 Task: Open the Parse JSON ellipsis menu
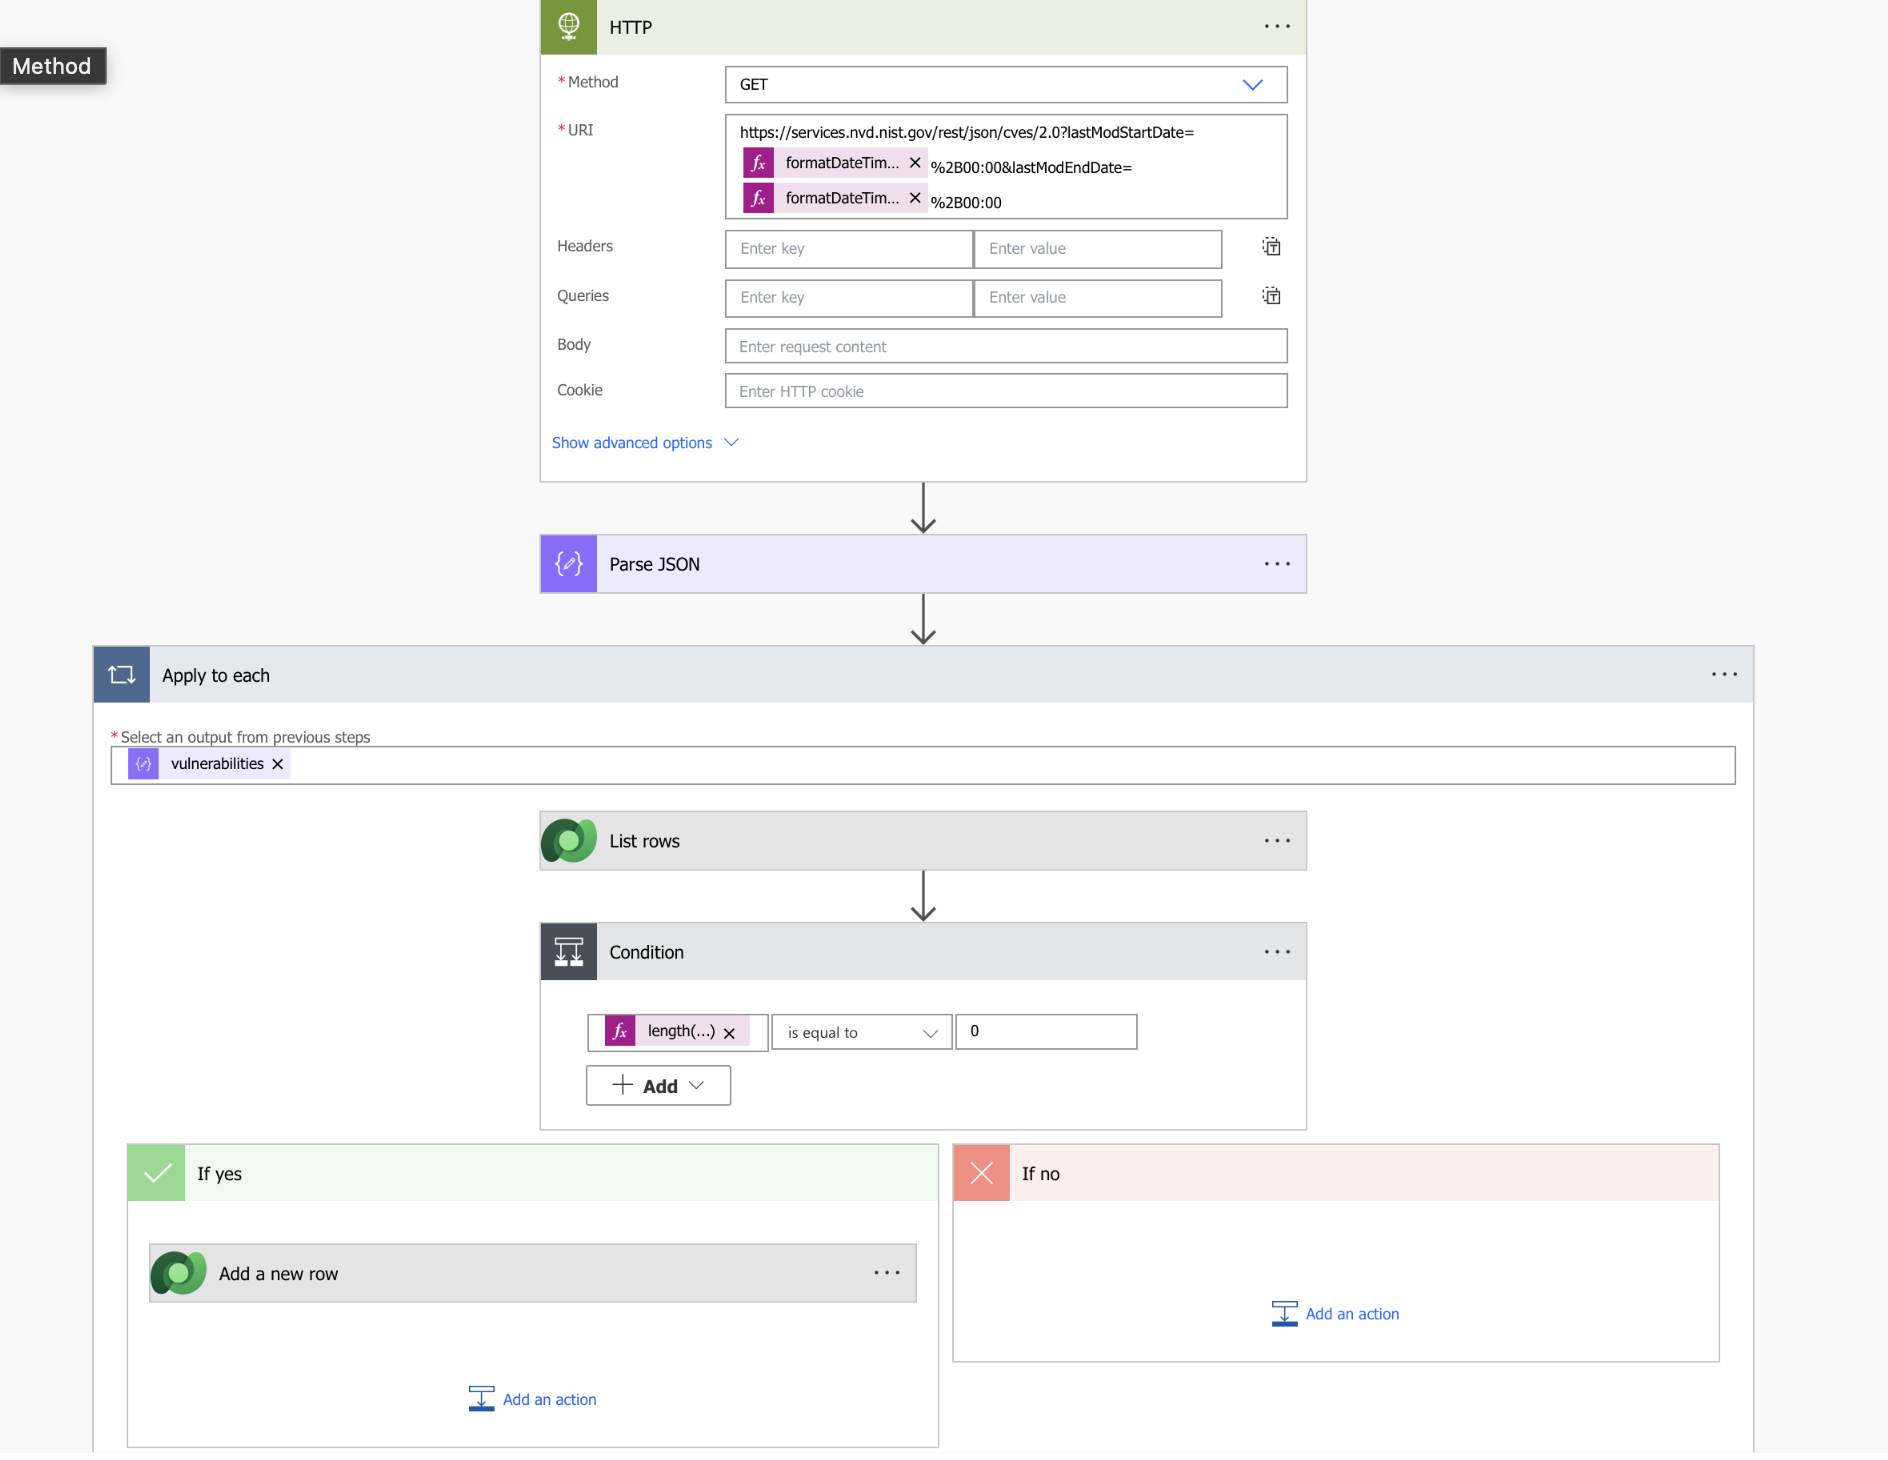(1277, 564)
